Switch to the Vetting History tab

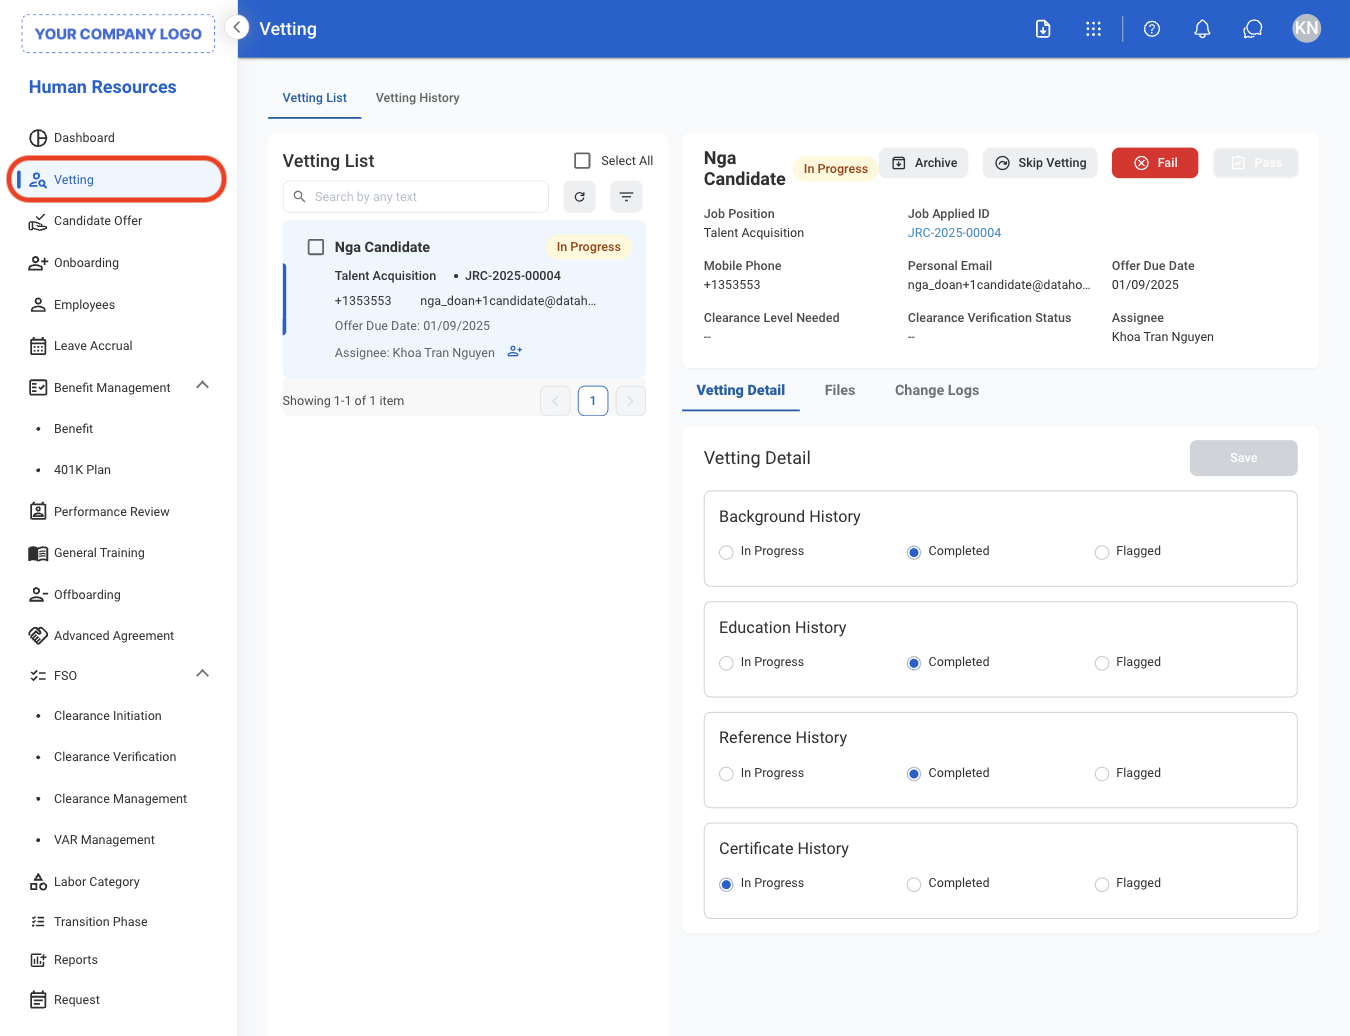(418, 98)
